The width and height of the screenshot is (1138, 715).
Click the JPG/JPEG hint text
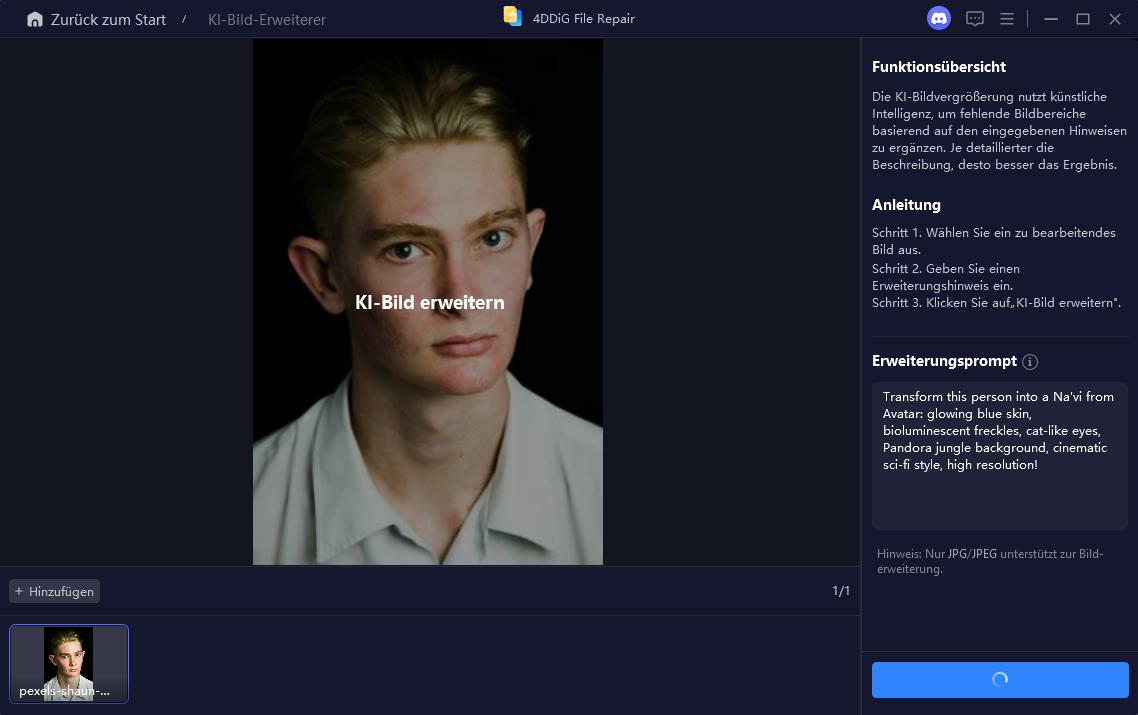click(x=989, y=561)
